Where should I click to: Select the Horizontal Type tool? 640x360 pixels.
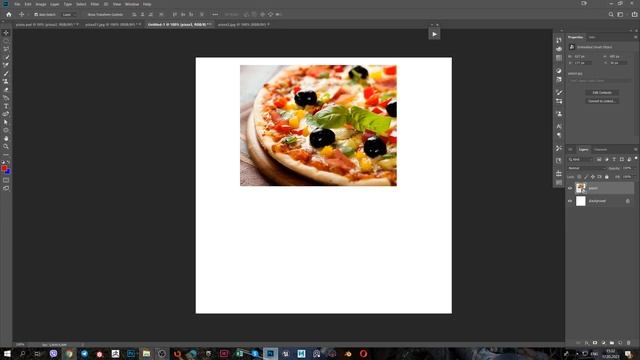point(6,106)
